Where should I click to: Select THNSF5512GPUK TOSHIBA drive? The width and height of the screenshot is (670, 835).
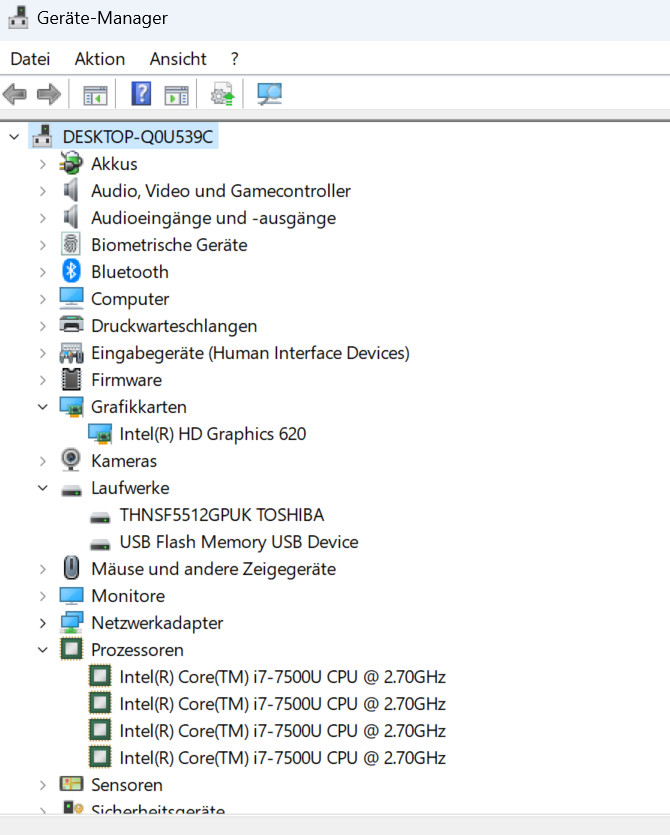pyautogui.click(x=222, y=515)
